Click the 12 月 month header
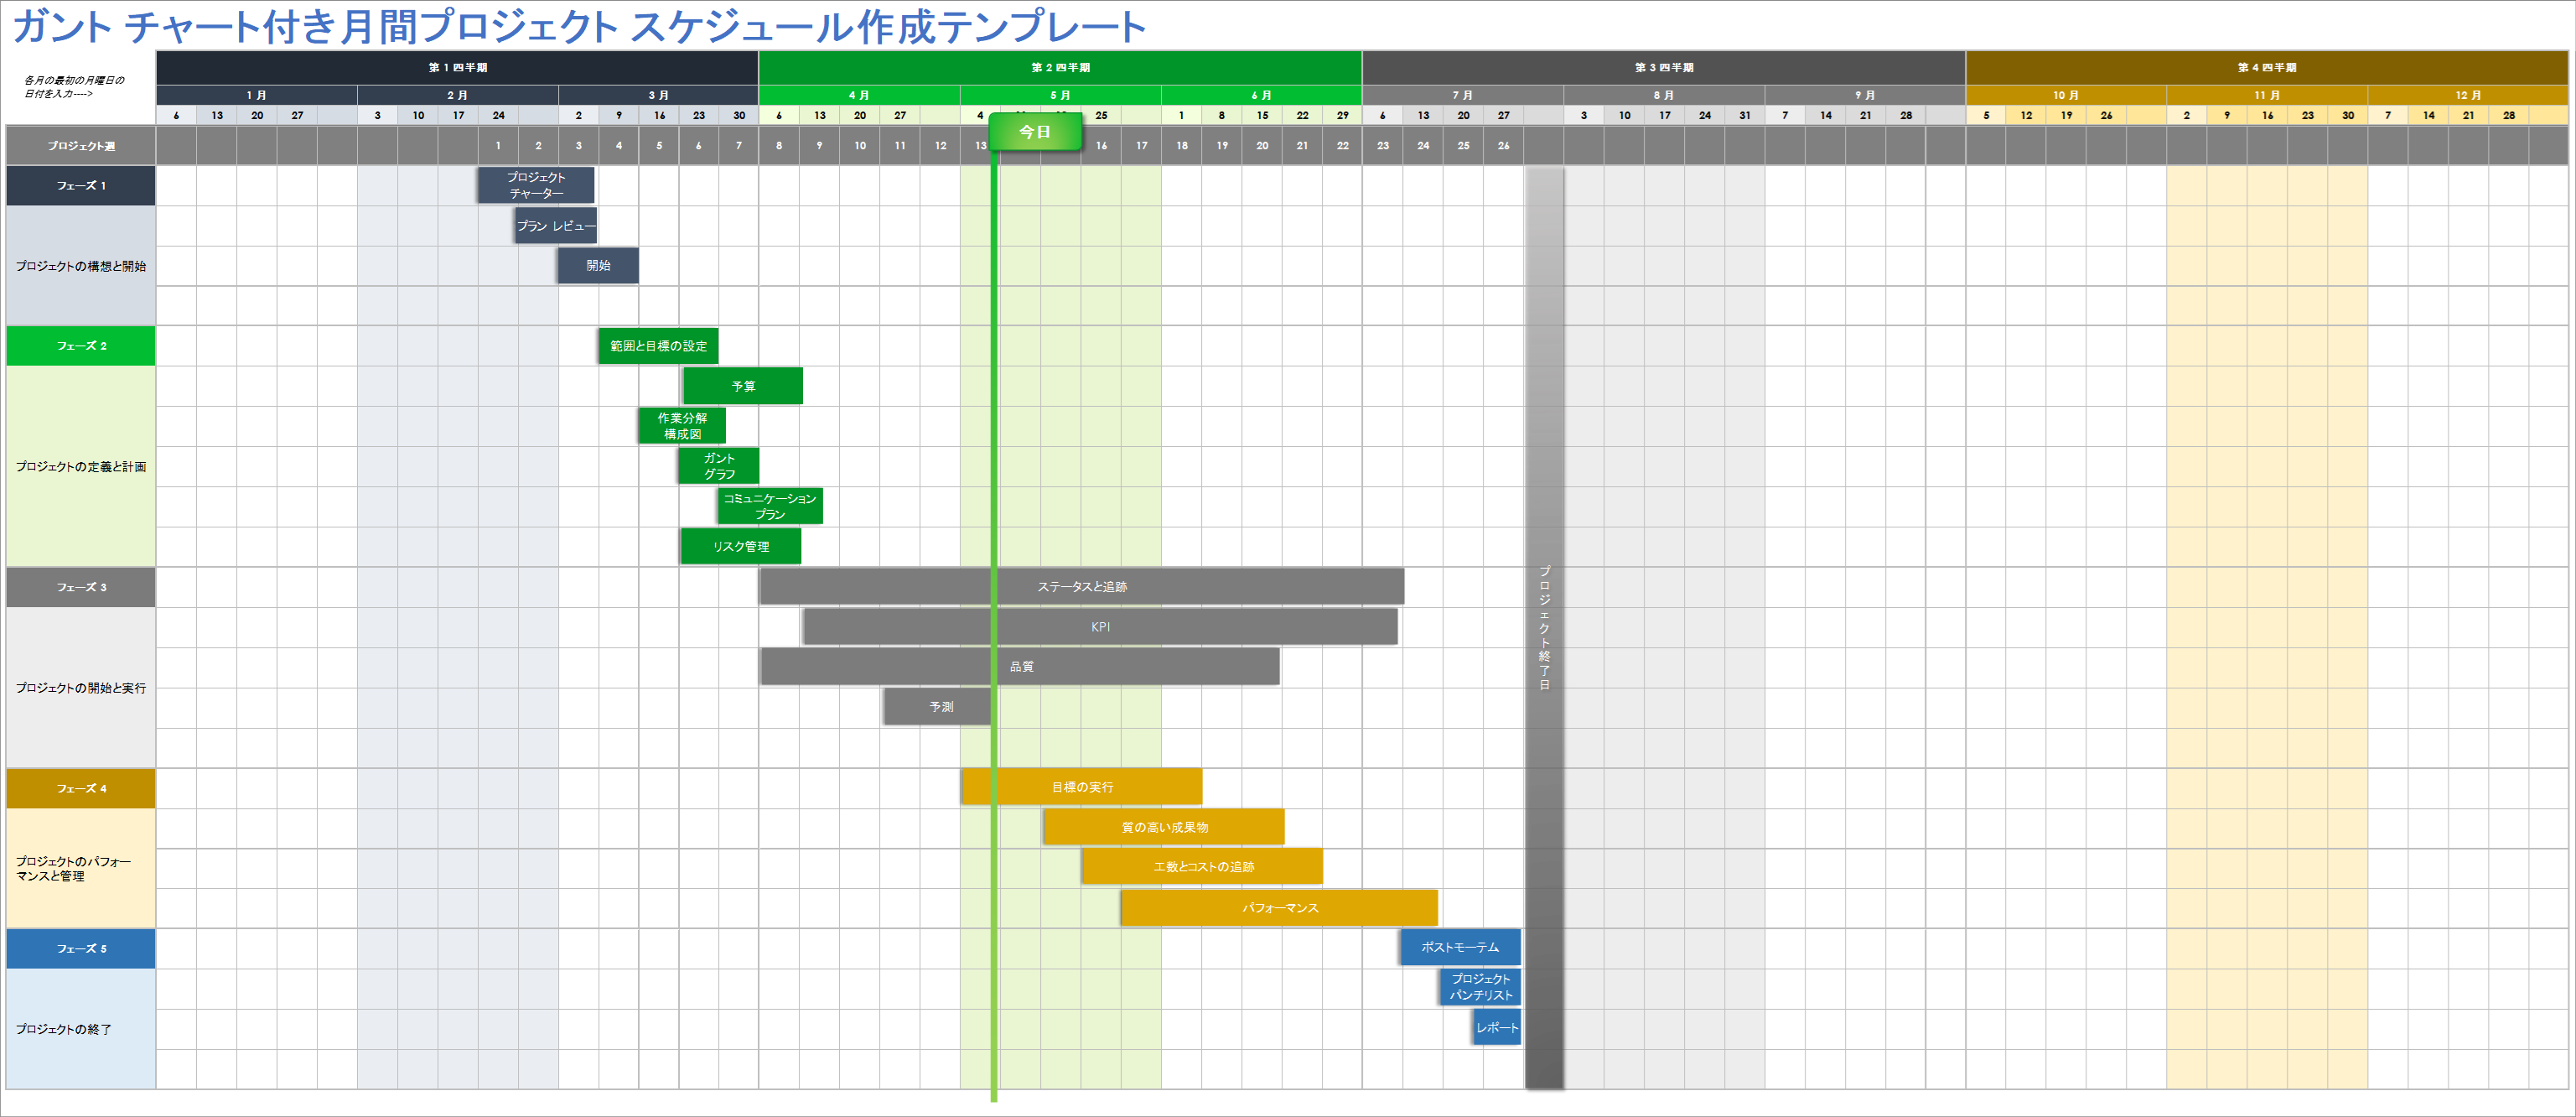 2468,95
